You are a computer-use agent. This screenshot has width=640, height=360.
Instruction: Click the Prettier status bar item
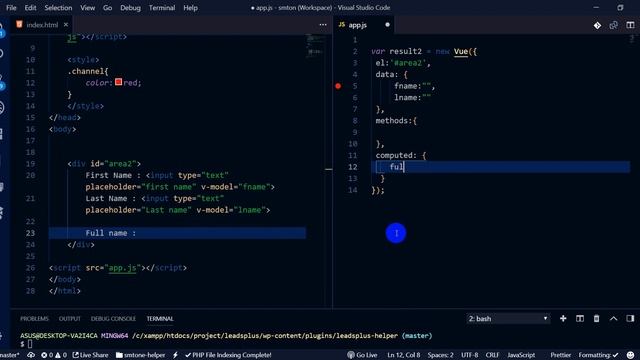560,355
